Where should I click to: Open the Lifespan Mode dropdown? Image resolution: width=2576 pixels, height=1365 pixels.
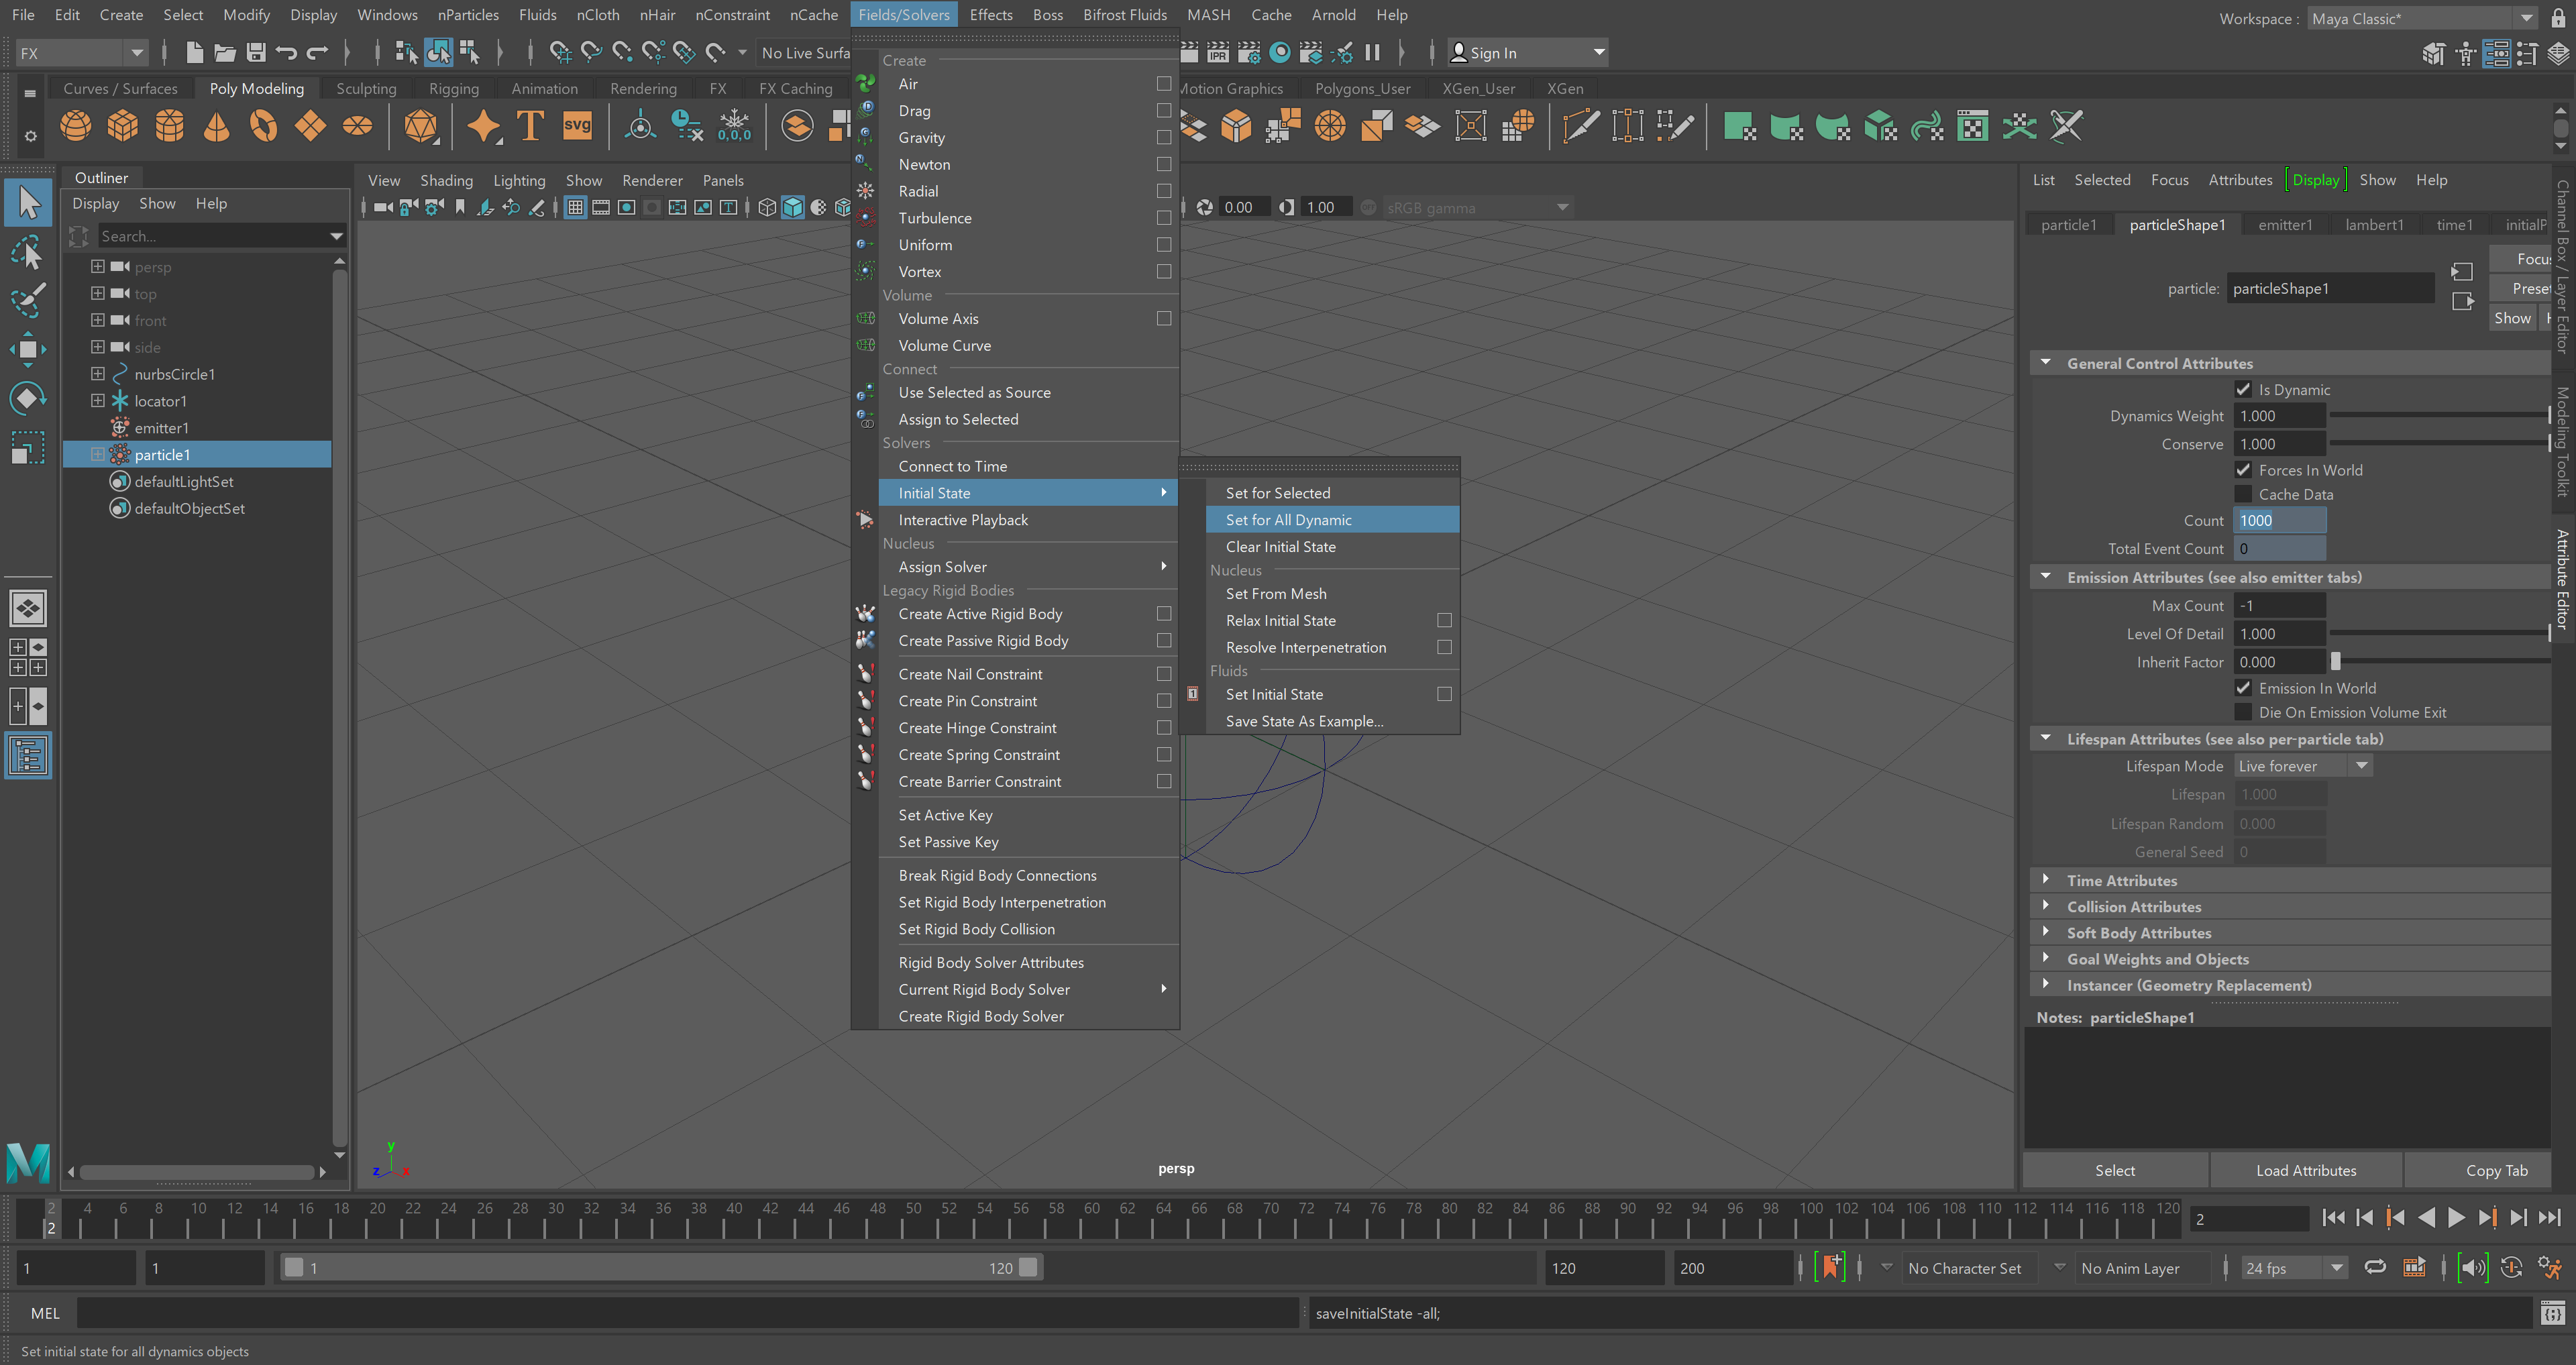point(2303,766)
